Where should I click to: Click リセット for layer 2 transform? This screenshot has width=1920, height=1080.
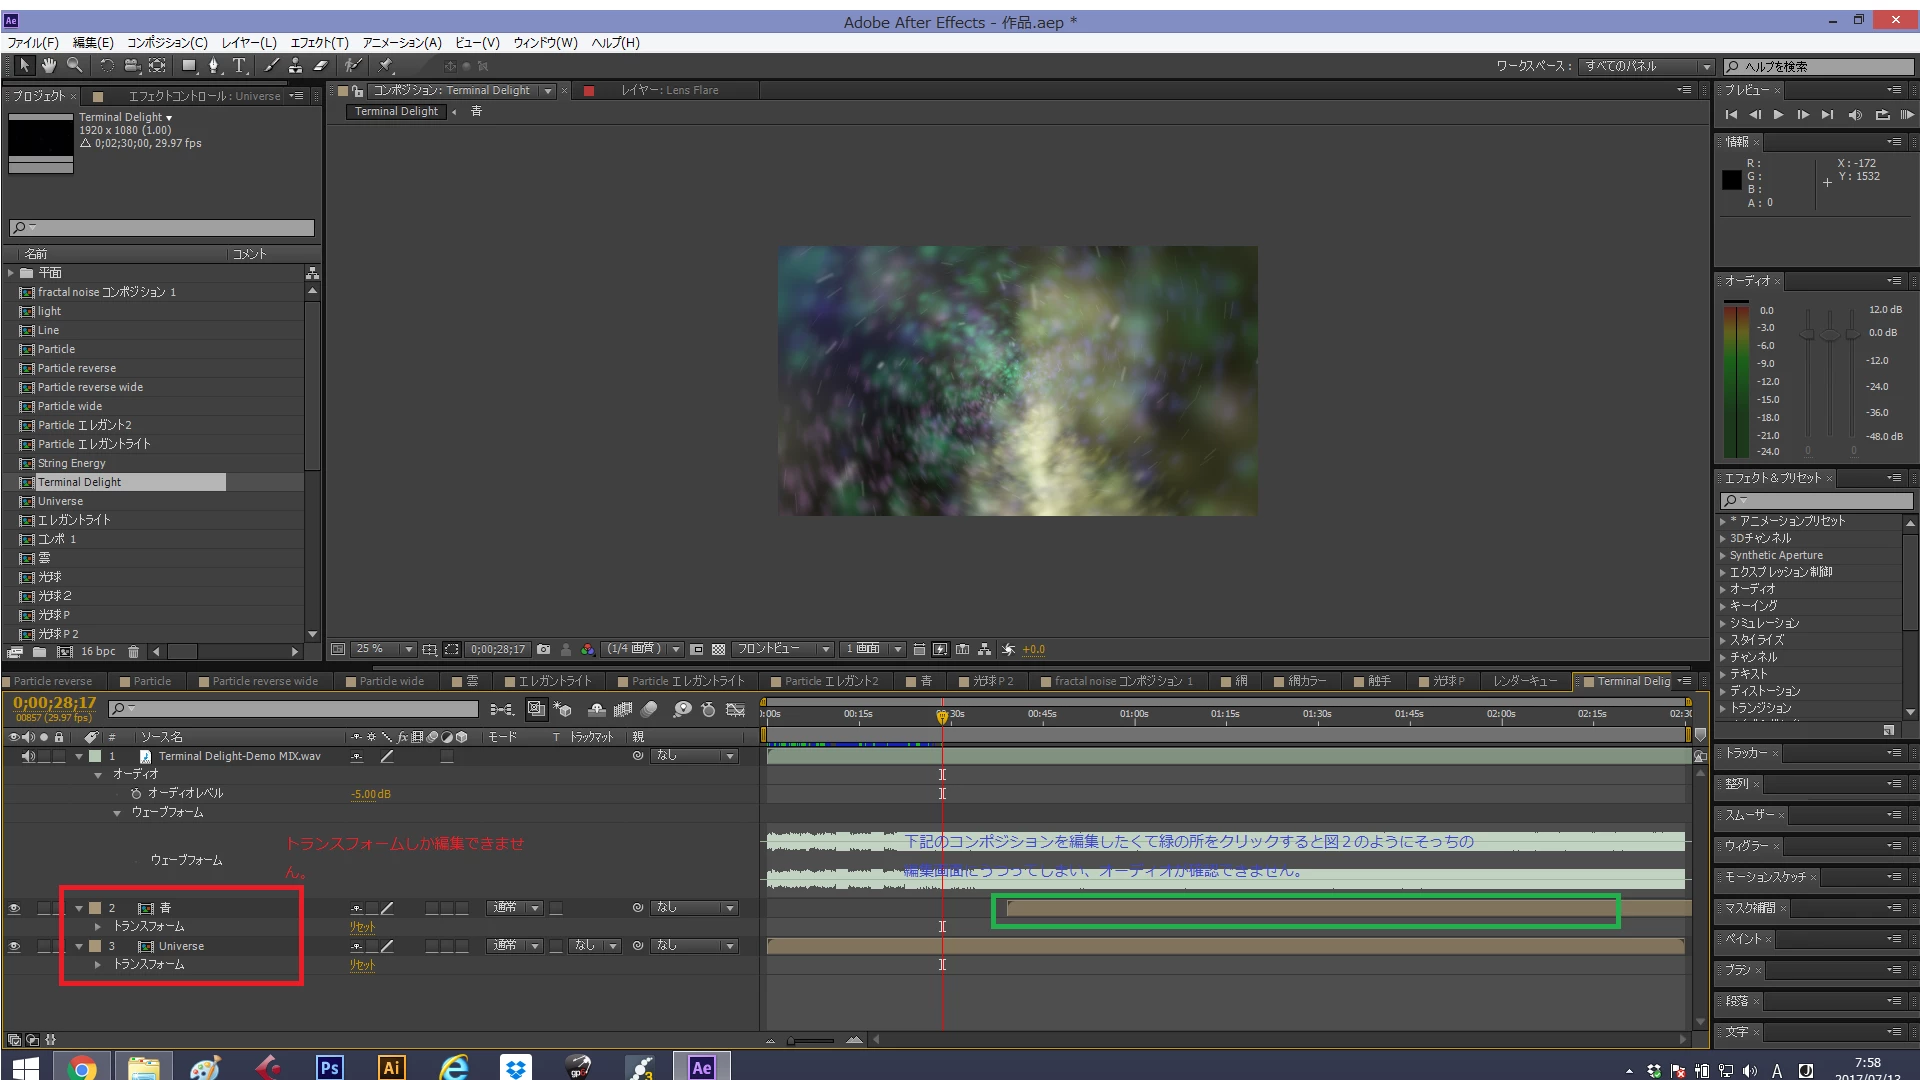(362, 927)
